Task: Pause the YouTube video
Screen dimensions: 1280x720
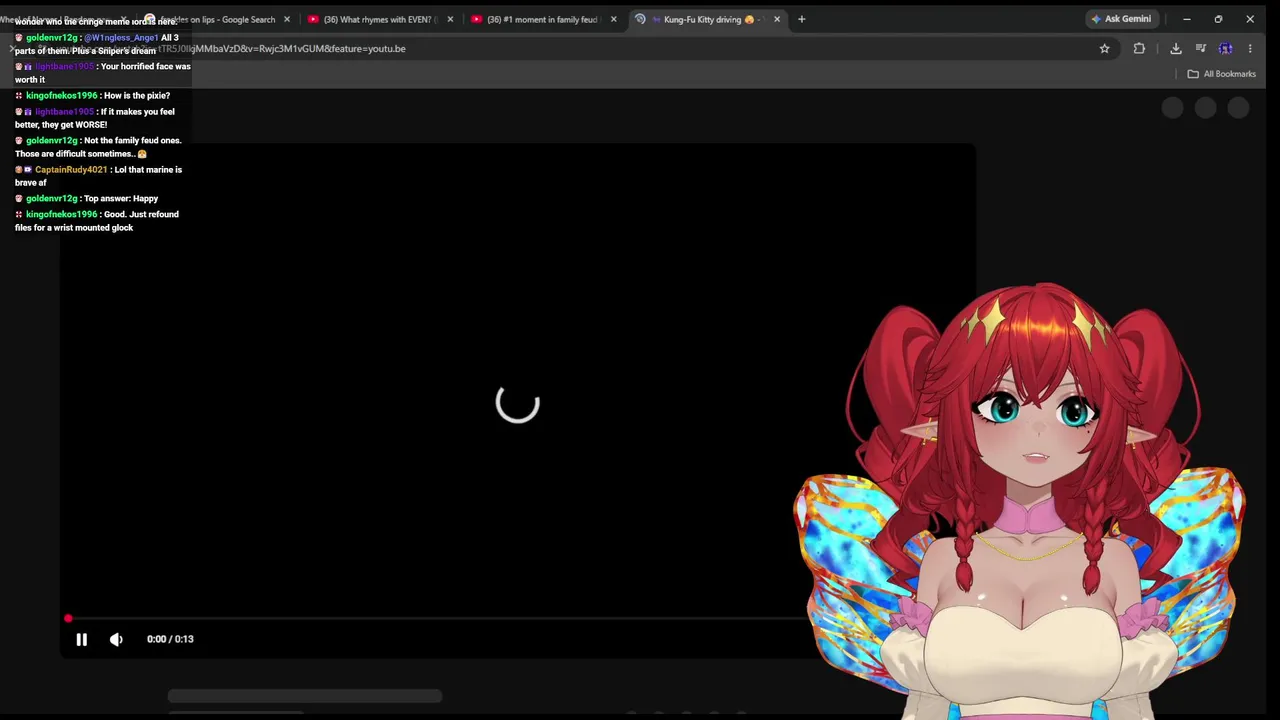Action: click(x=82, y=639)
